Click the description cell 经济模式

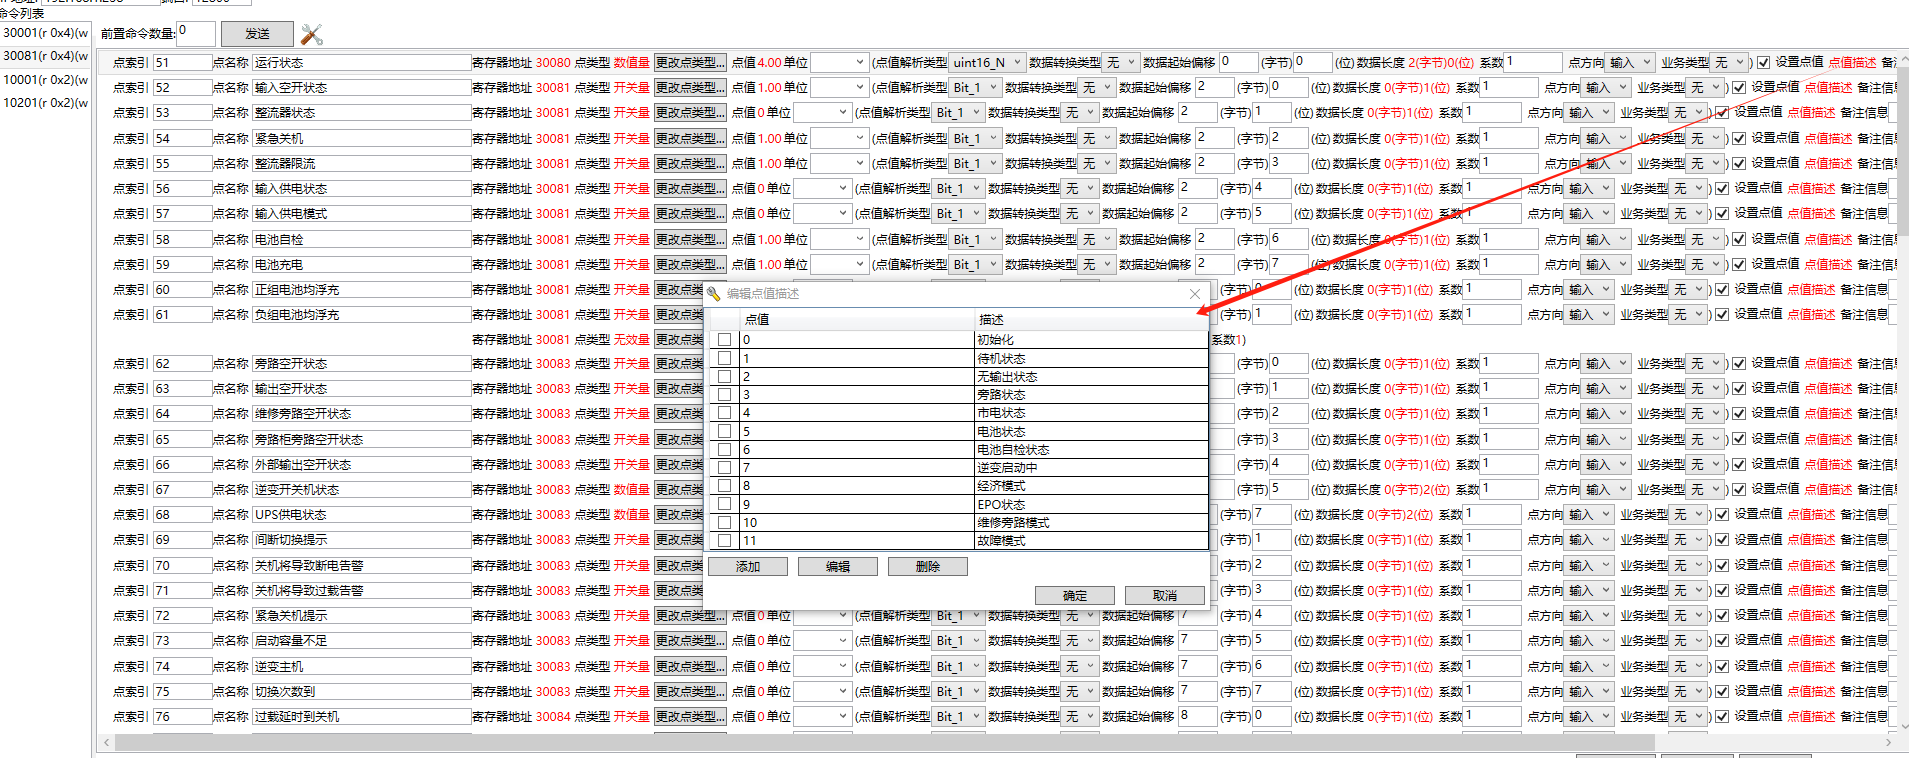click(1091, 486)
